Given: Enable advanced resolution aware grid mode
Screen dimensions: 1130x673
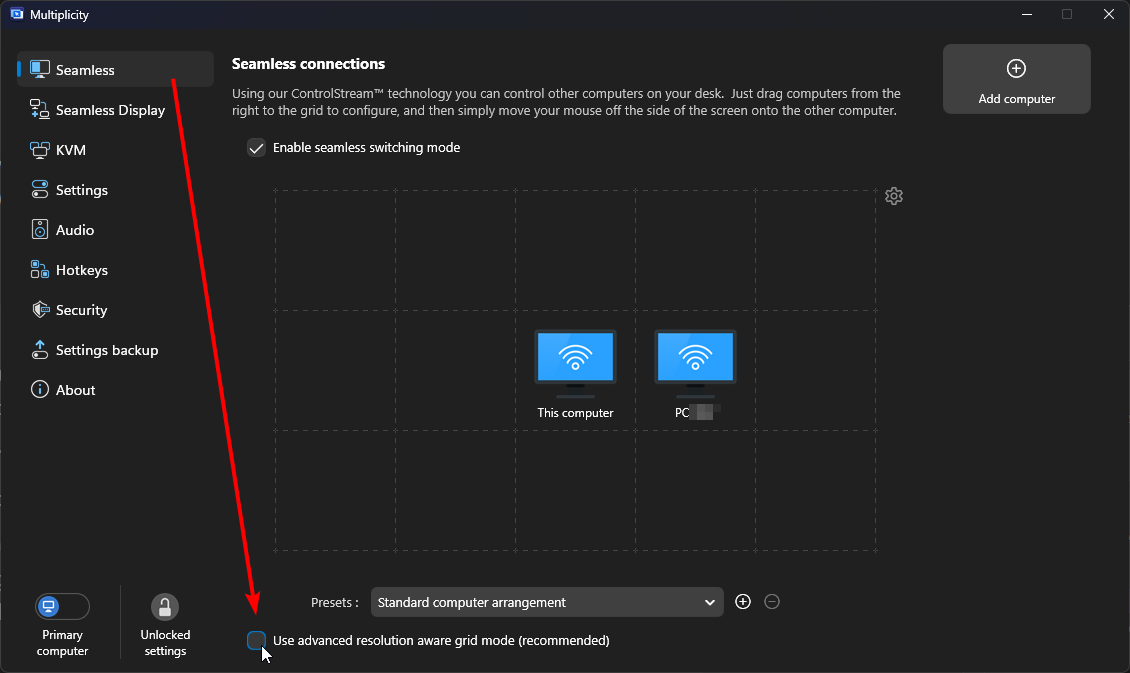Looking at the screenshot, I should pyautogui.click(x=257, y=641).
